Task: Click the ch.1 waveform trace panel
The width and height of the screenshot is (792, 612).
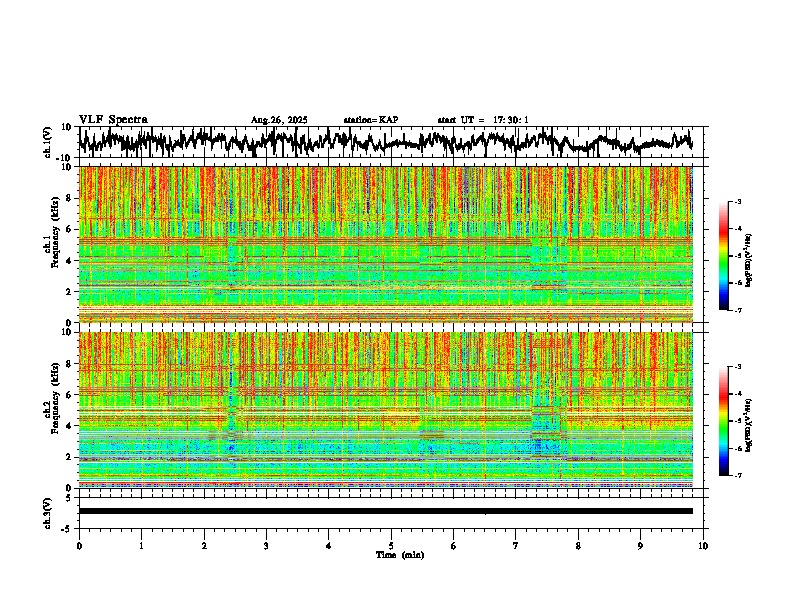Action: point(390,142)
